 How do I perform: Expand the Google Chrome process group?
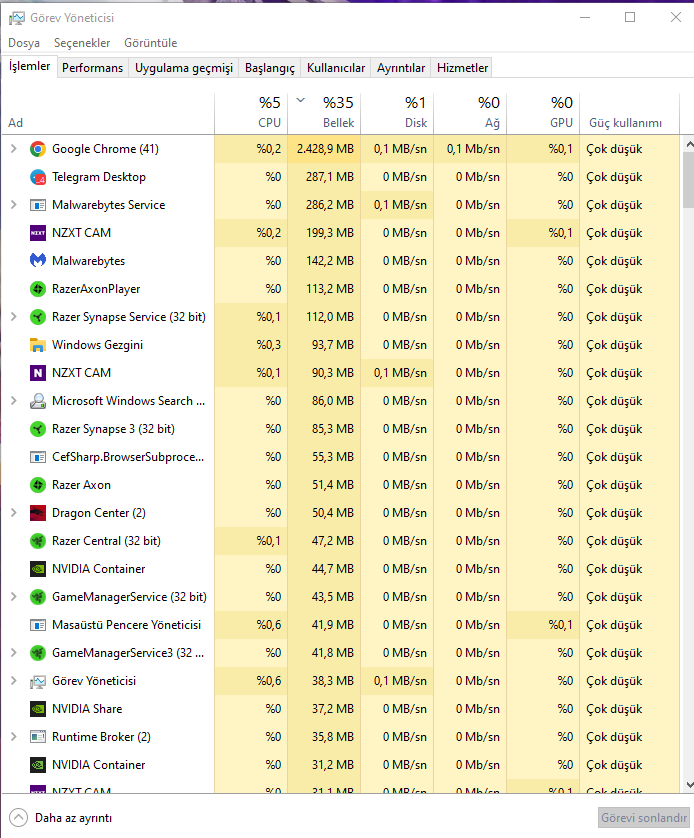[x=13, y=149]
